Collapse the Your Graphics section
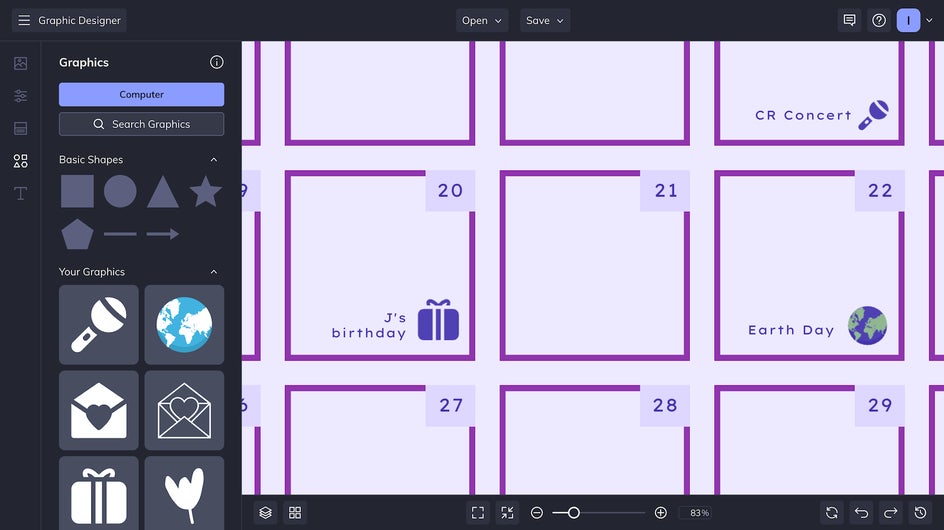The width and height of the screenshot is (944, 530). coord(214,272)
